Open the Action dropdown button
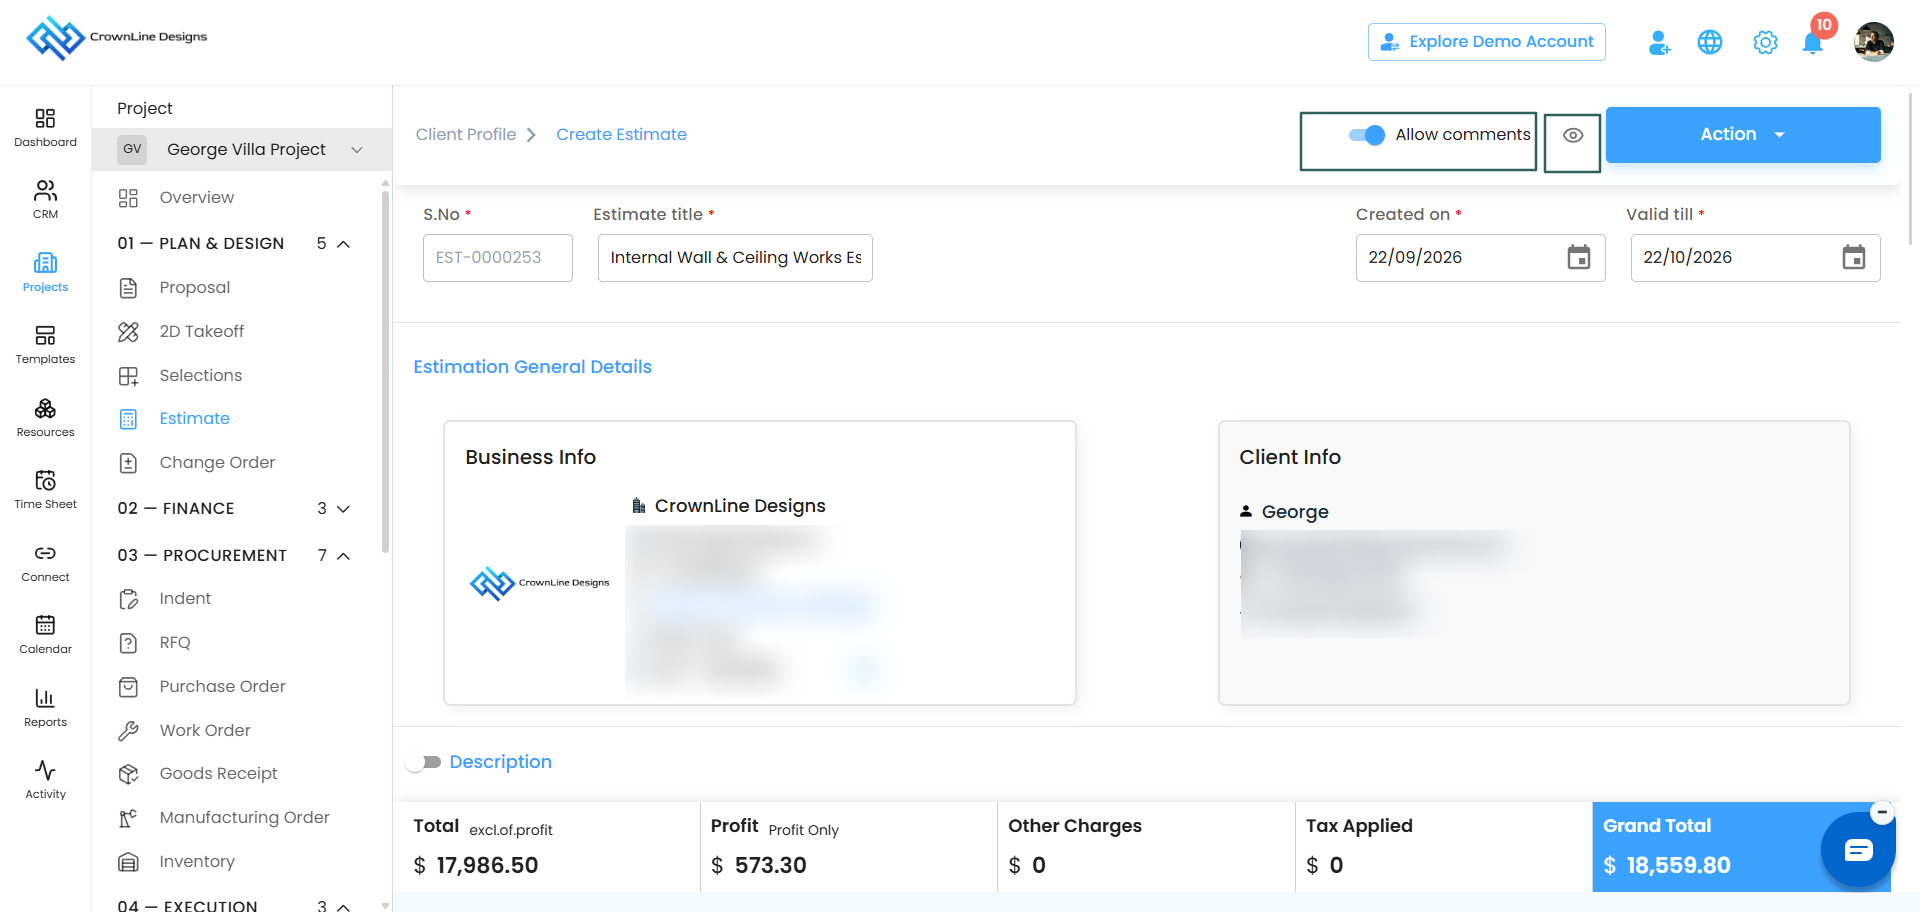The height and width of the screenshot is (912, 1920). tap(1743, 135)
